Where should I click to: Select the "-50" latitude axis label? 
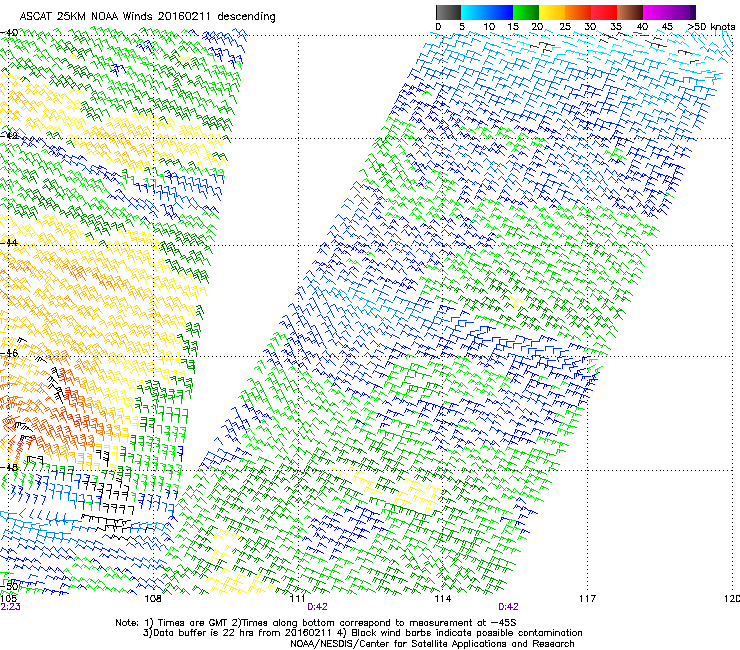[x=10, y=586]
